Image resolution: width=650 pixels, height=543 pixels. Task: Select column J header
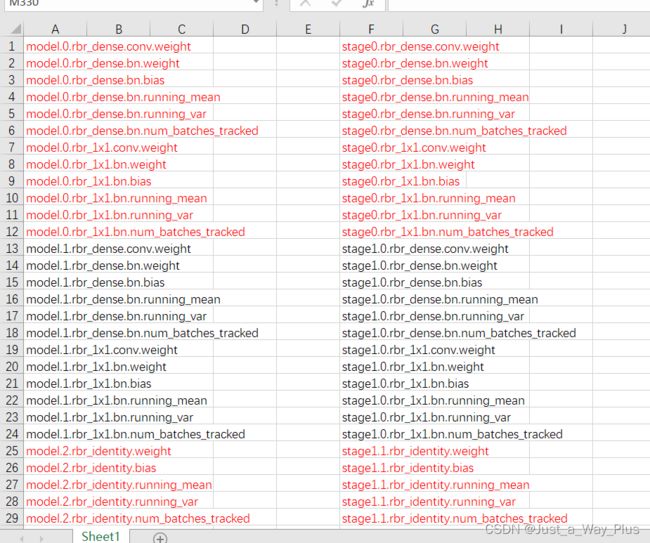(621, 29)
